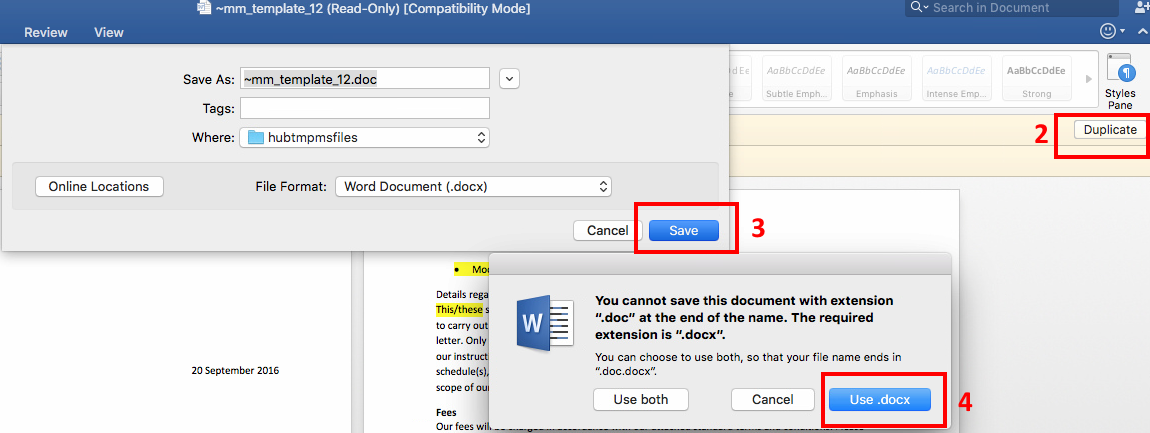
Task: Click the Word icon in alert dialog
Action: (544, 324)
